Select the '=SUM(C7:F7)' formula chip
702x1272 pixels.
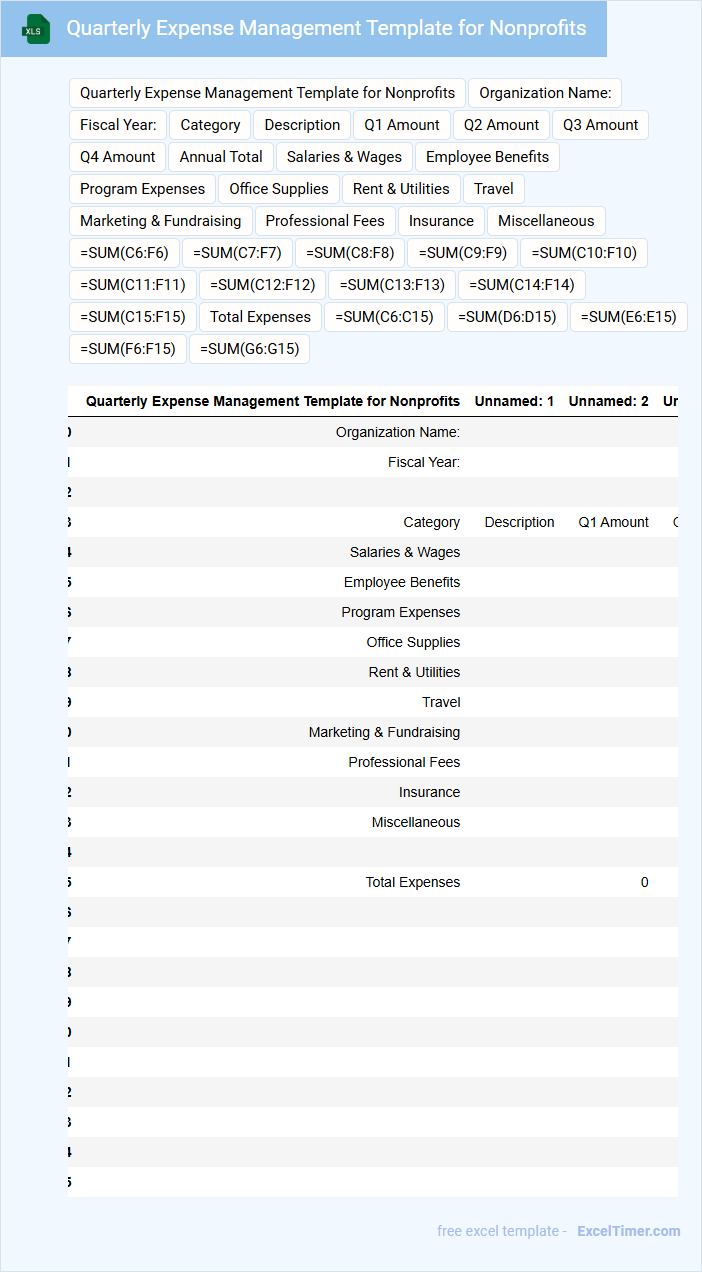point(237,253)
